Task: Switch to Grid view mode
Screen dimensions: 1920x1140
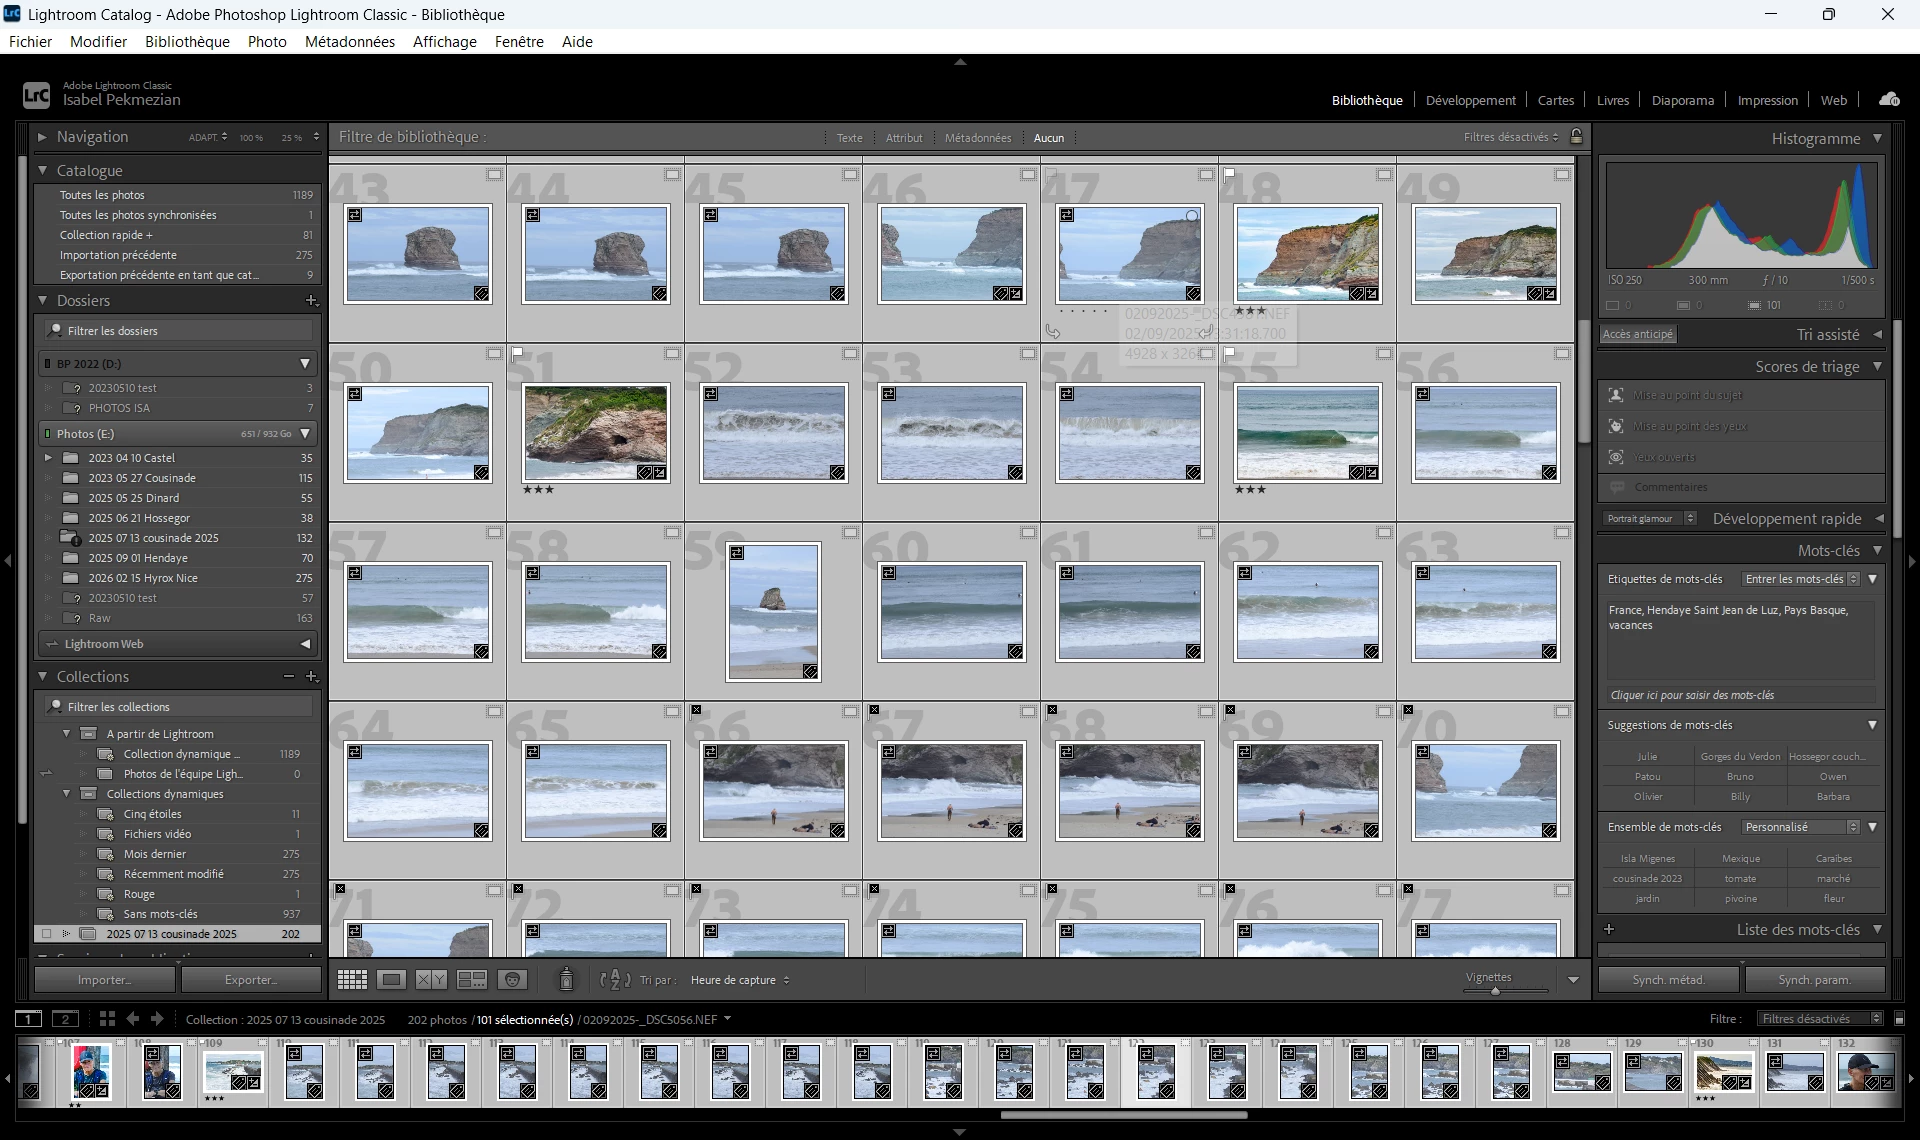Action: 352,980
